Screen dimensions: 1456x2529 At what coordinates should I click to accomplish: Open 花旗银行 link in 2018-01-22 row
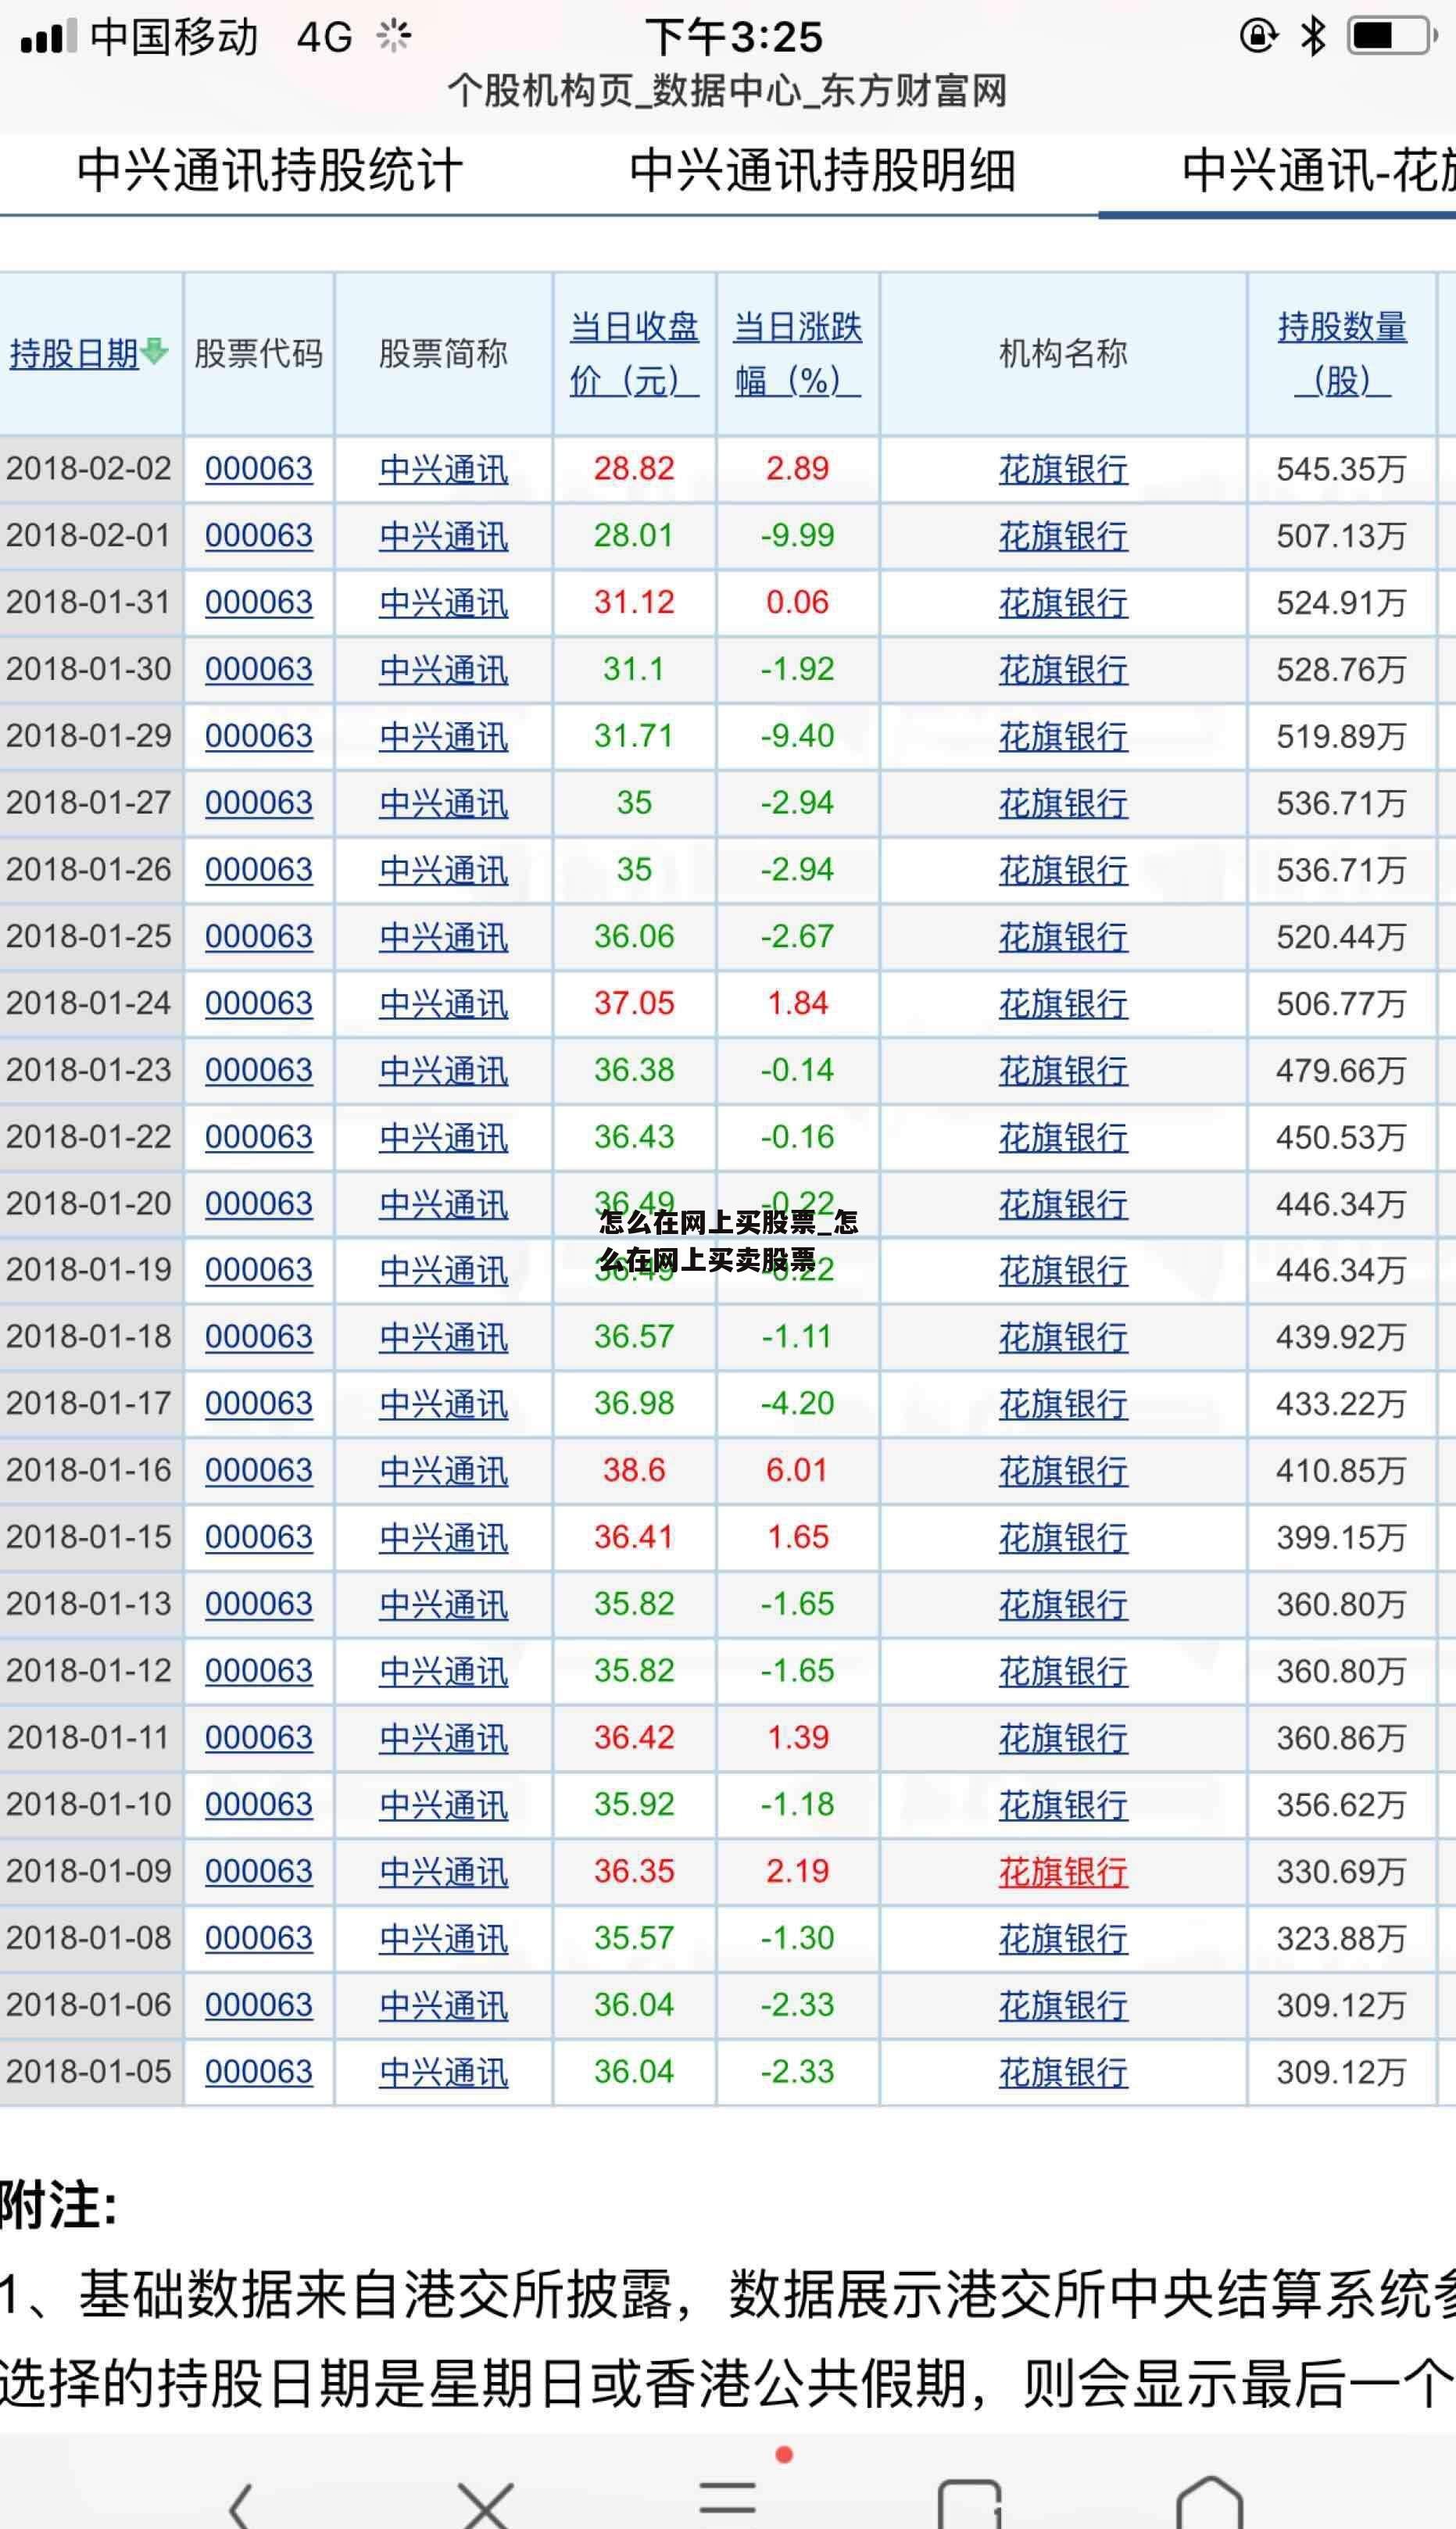click(x=1063, y=1137)
